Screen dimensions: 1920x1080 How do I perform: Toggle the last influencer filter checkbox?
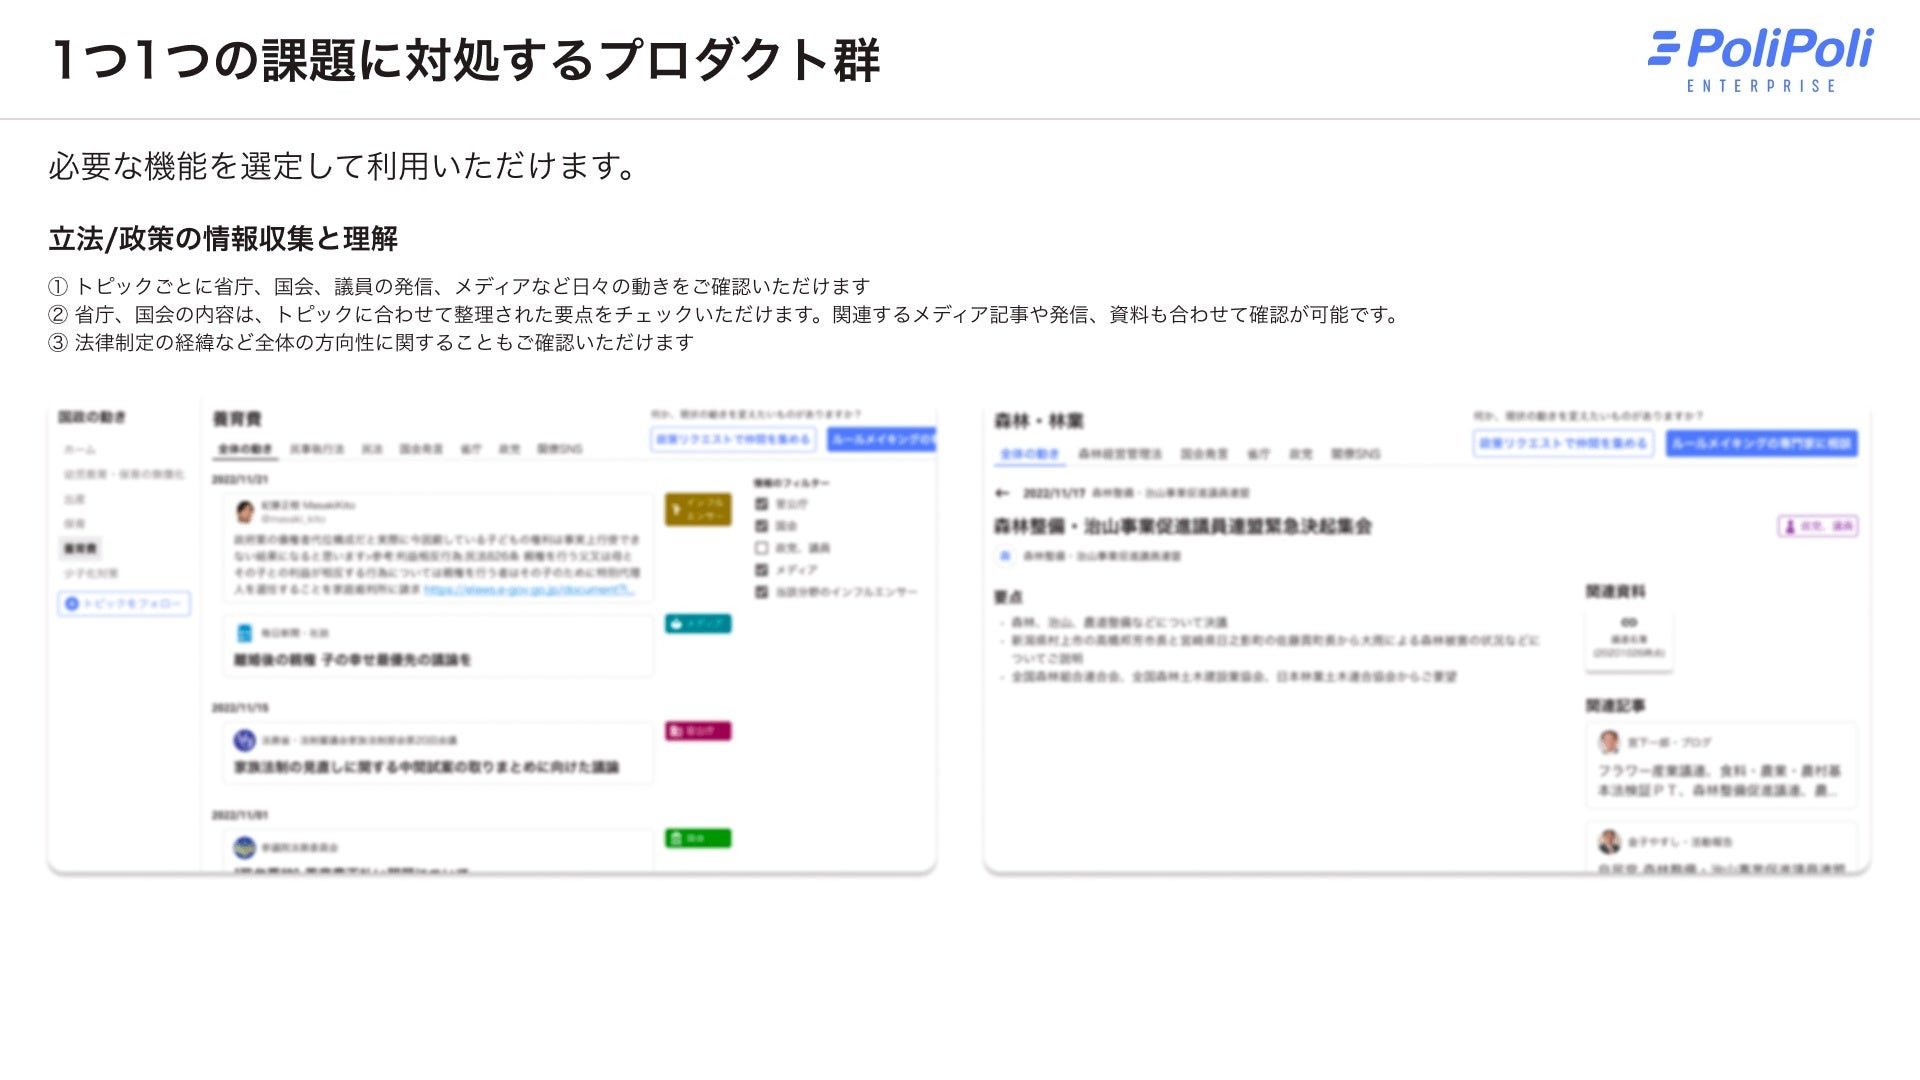click(x=761, y=592)
